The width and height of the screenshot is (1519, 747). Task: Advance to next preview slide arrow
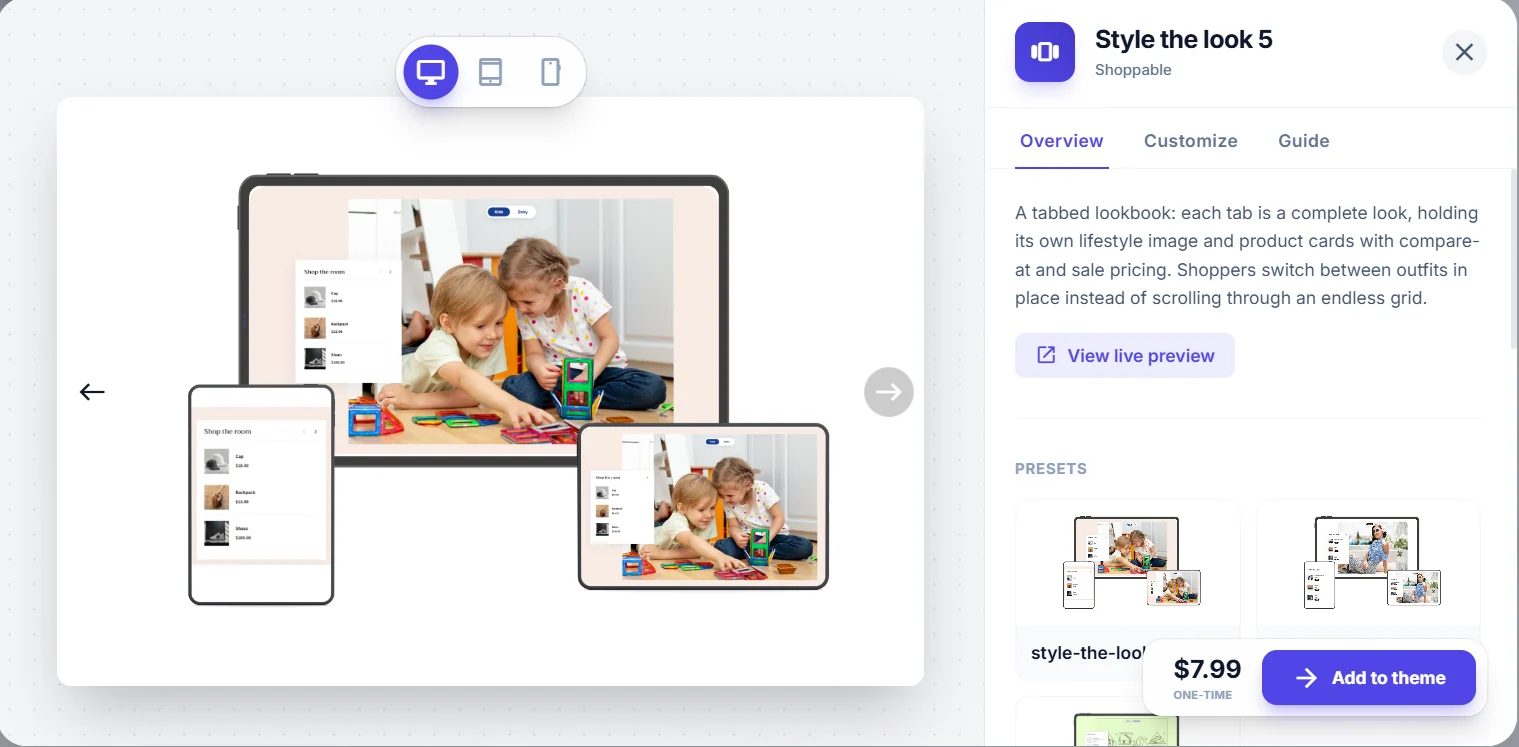point(889,392)
